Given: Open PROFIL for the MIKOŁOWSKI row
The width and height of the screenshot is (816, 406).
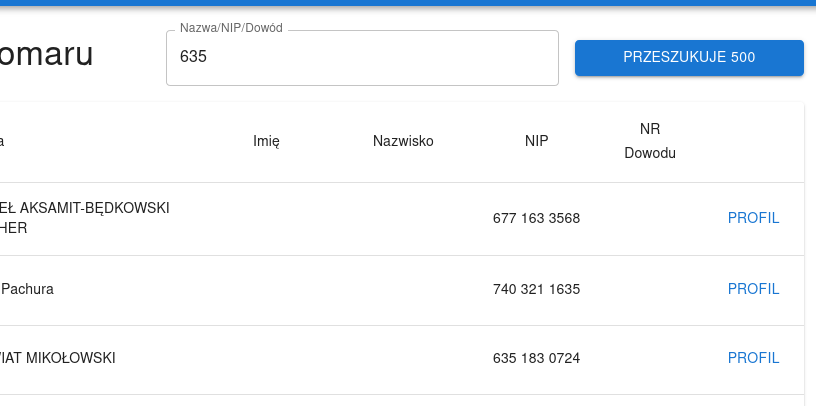Looking at the screenshot, I should pyautogui.click(x=753, y=358).
